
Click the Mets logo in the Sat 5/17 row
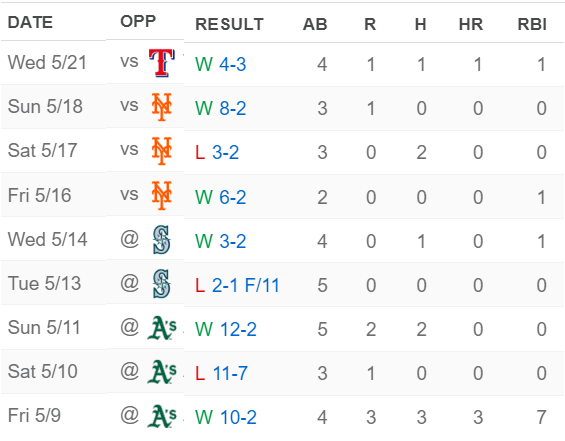[162, 151]
